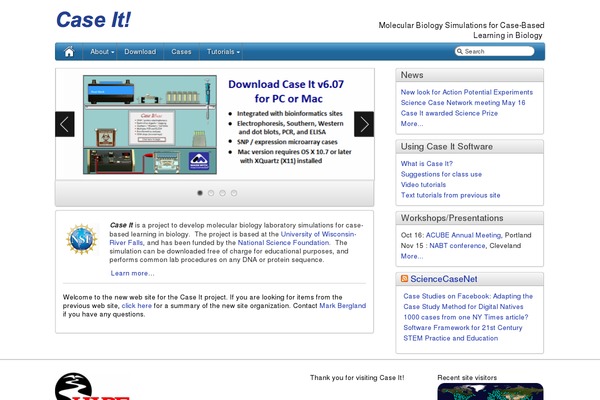Open the Cases menu item
The width and height of the screenshot is (600, 400).
[x=181, y=52]
